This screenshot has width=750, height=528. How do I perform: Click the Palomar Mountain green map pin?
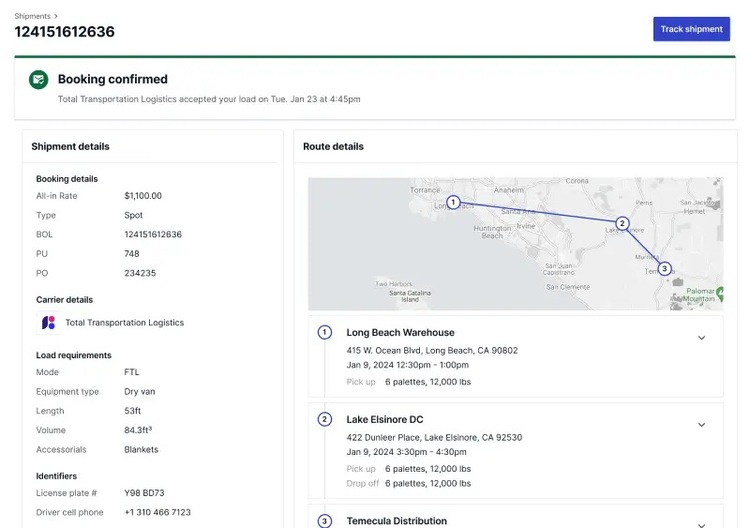click(x=720, y=293)
